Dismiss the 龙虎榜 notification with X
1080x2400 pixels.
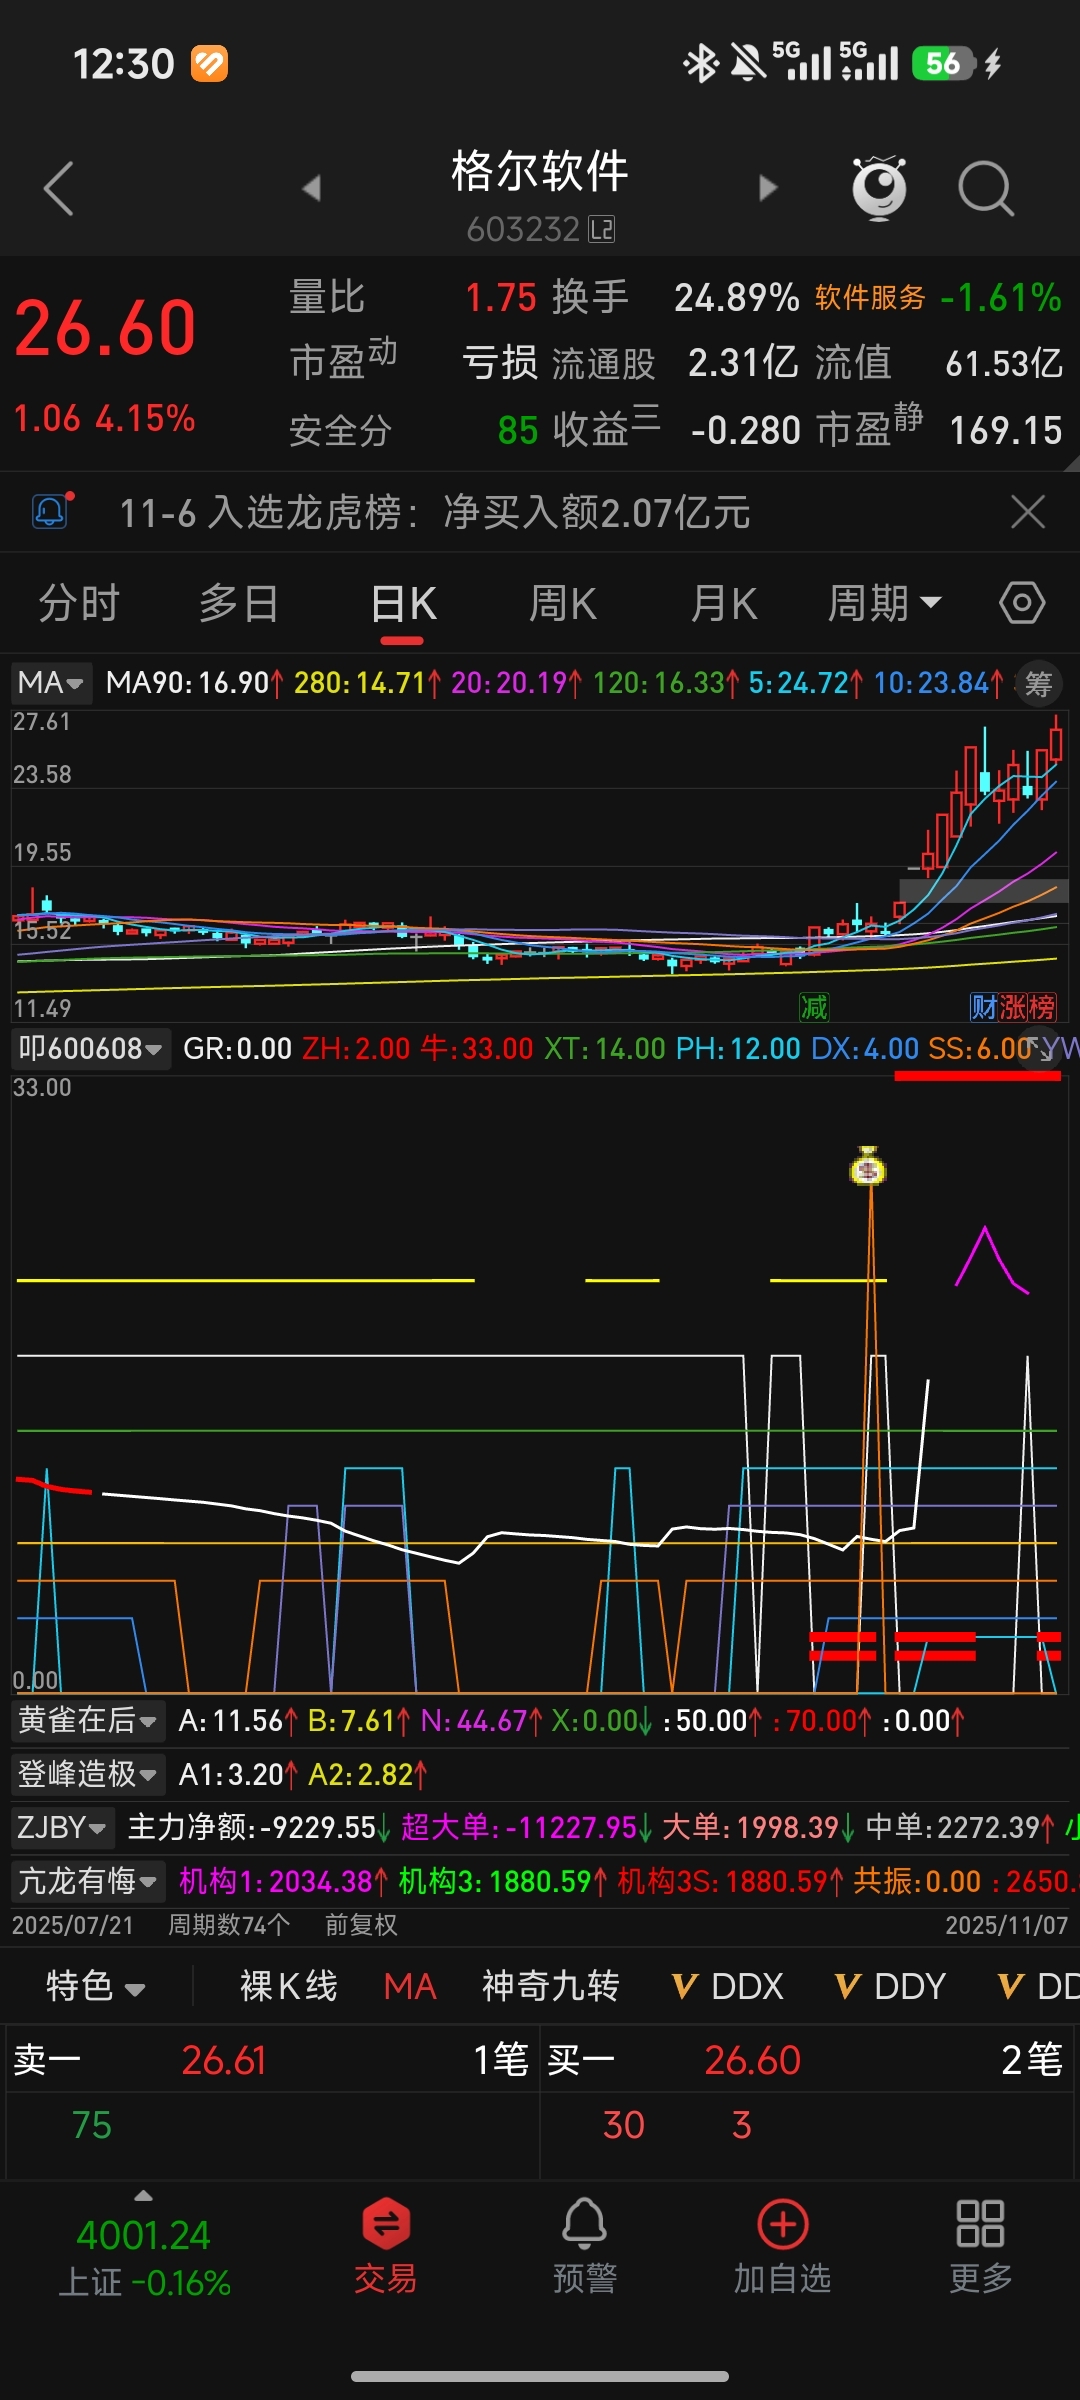(x=1028, y=512)
